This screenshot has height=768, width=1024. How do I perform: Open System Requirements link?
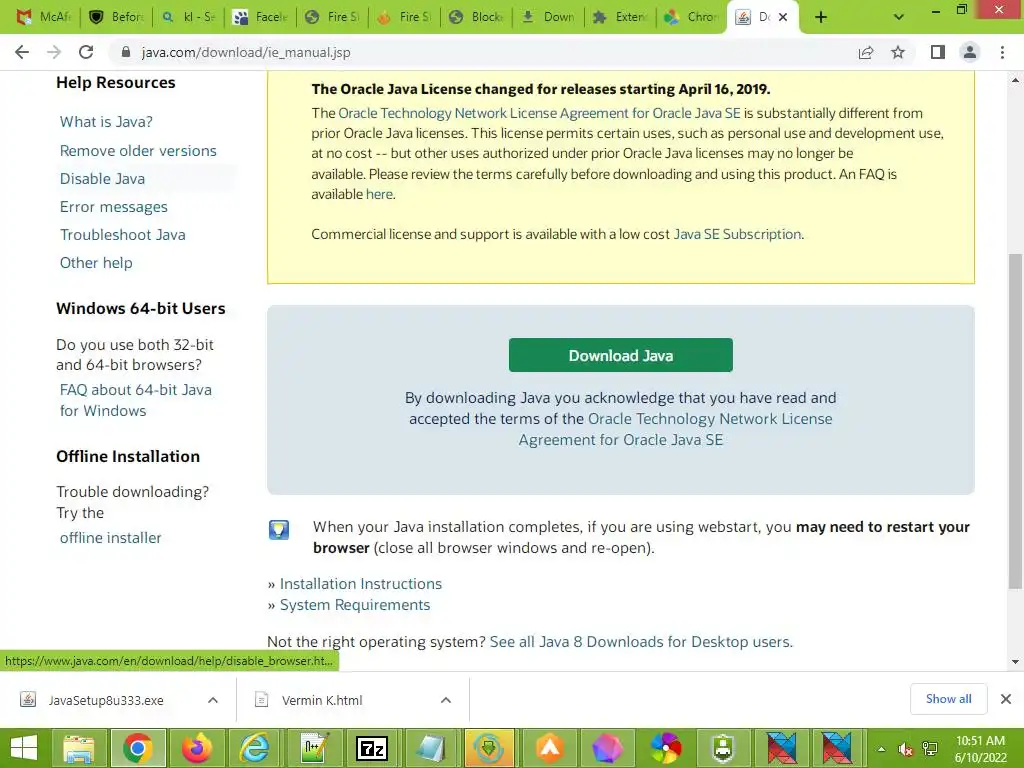click(x=355, y=605)
